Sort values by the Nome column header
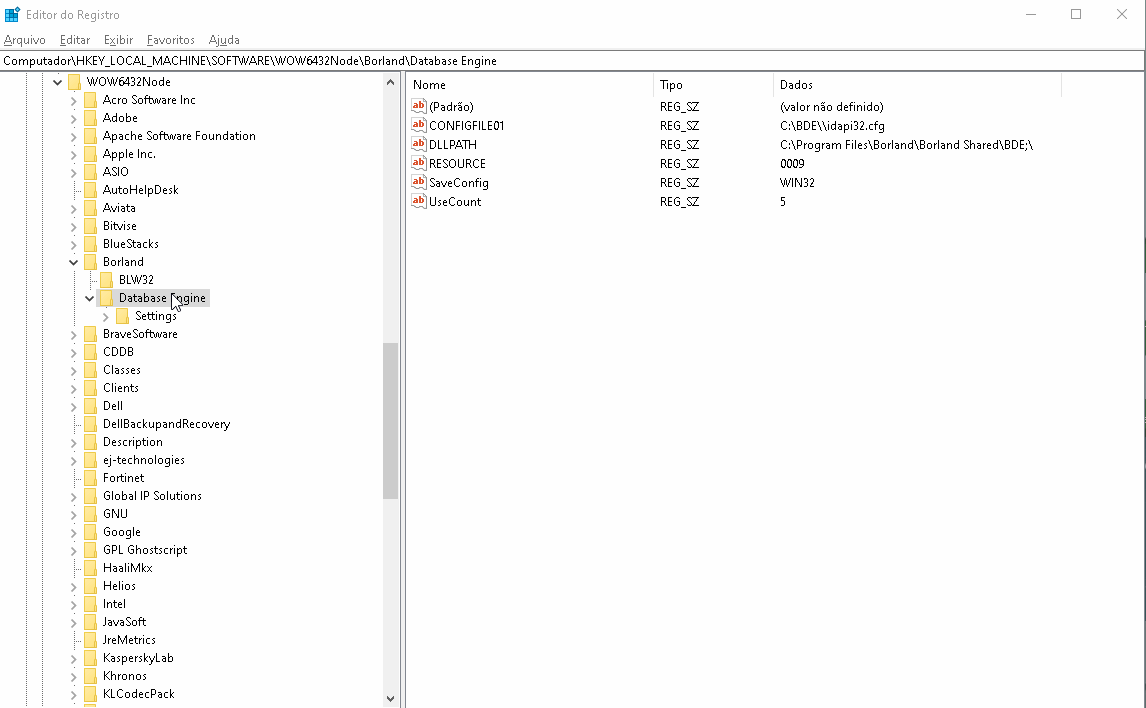The width and height of the screenshot is (1146, 708). coord(530,85)
